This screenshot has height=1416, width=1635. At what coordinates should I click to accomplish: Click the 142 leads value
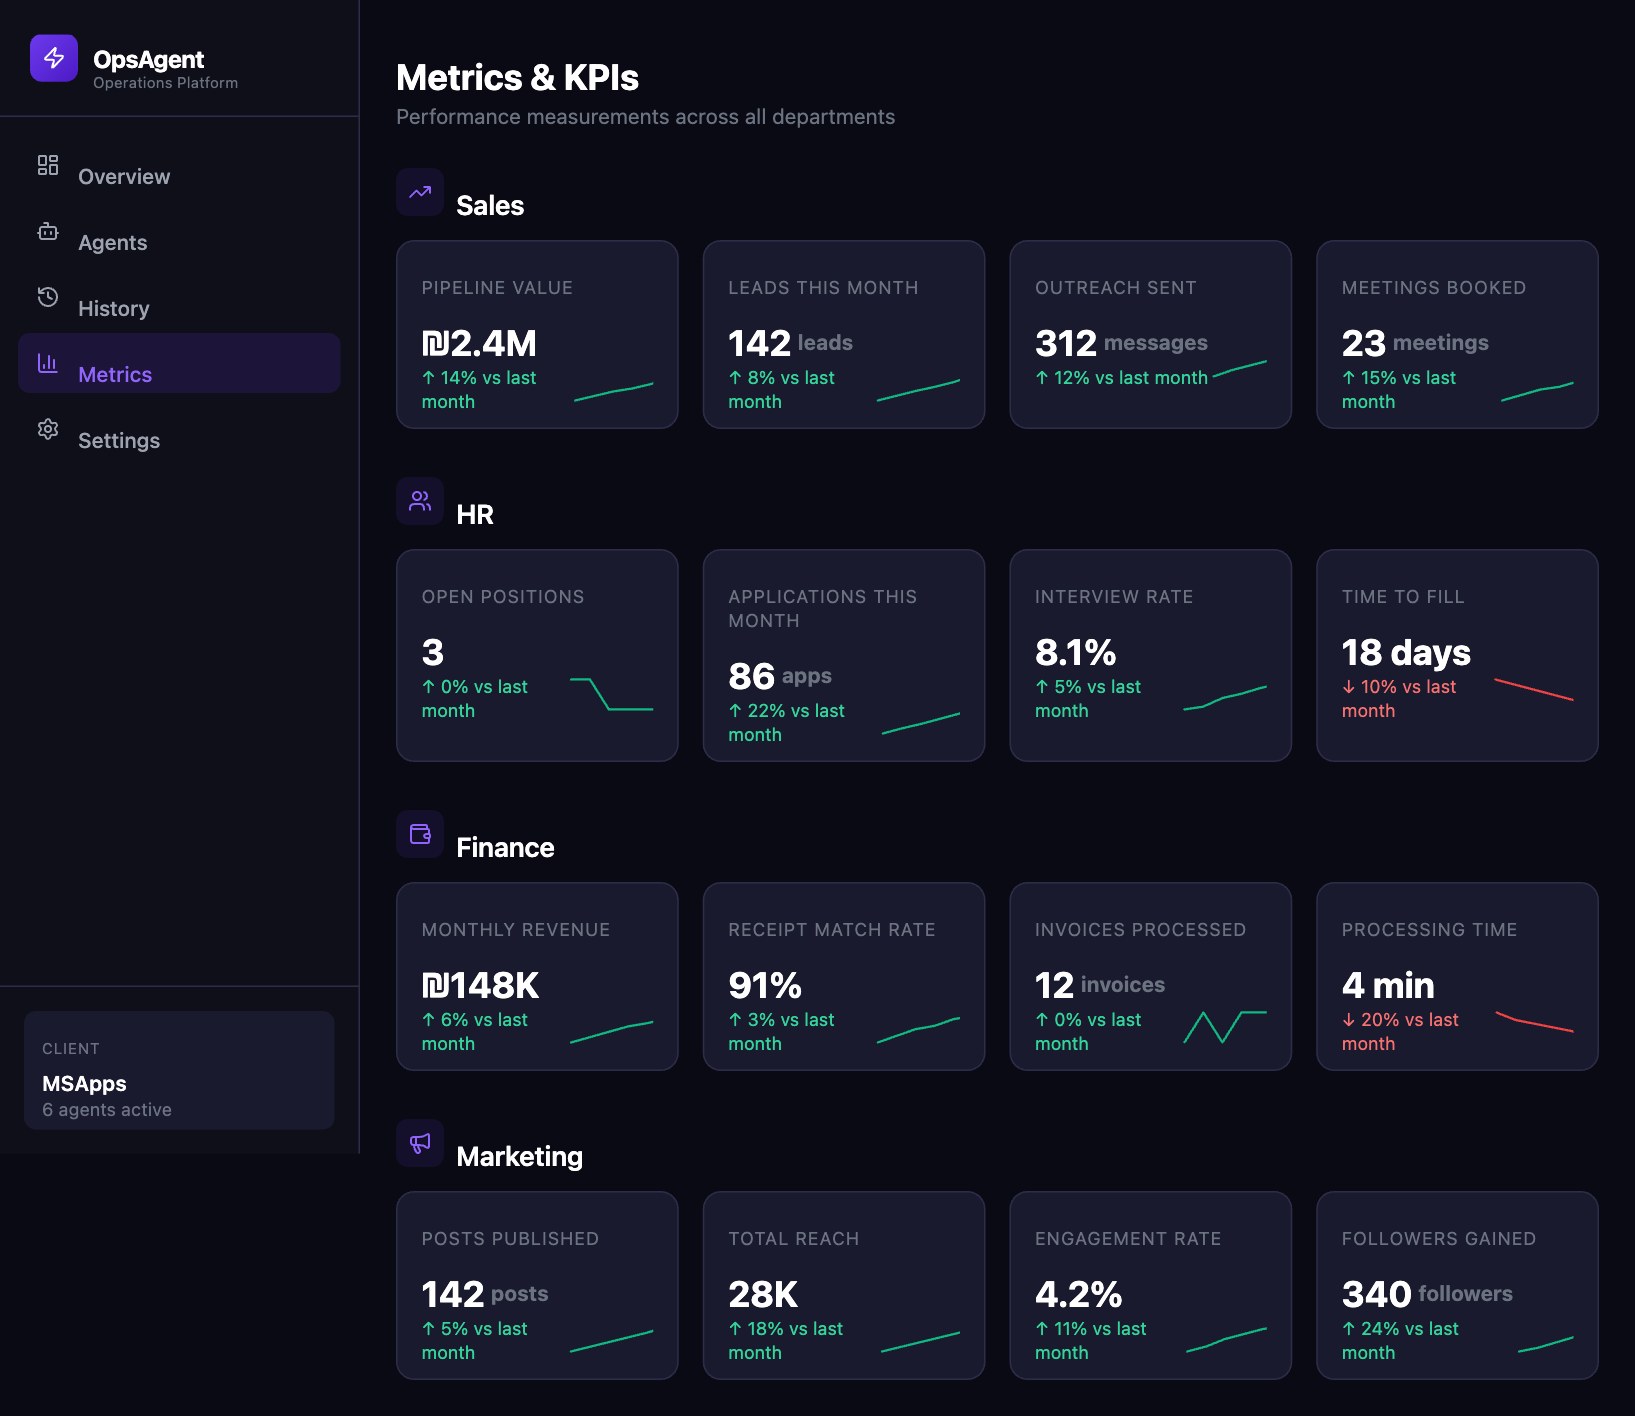pyautogui.click(x=790, y=343)
